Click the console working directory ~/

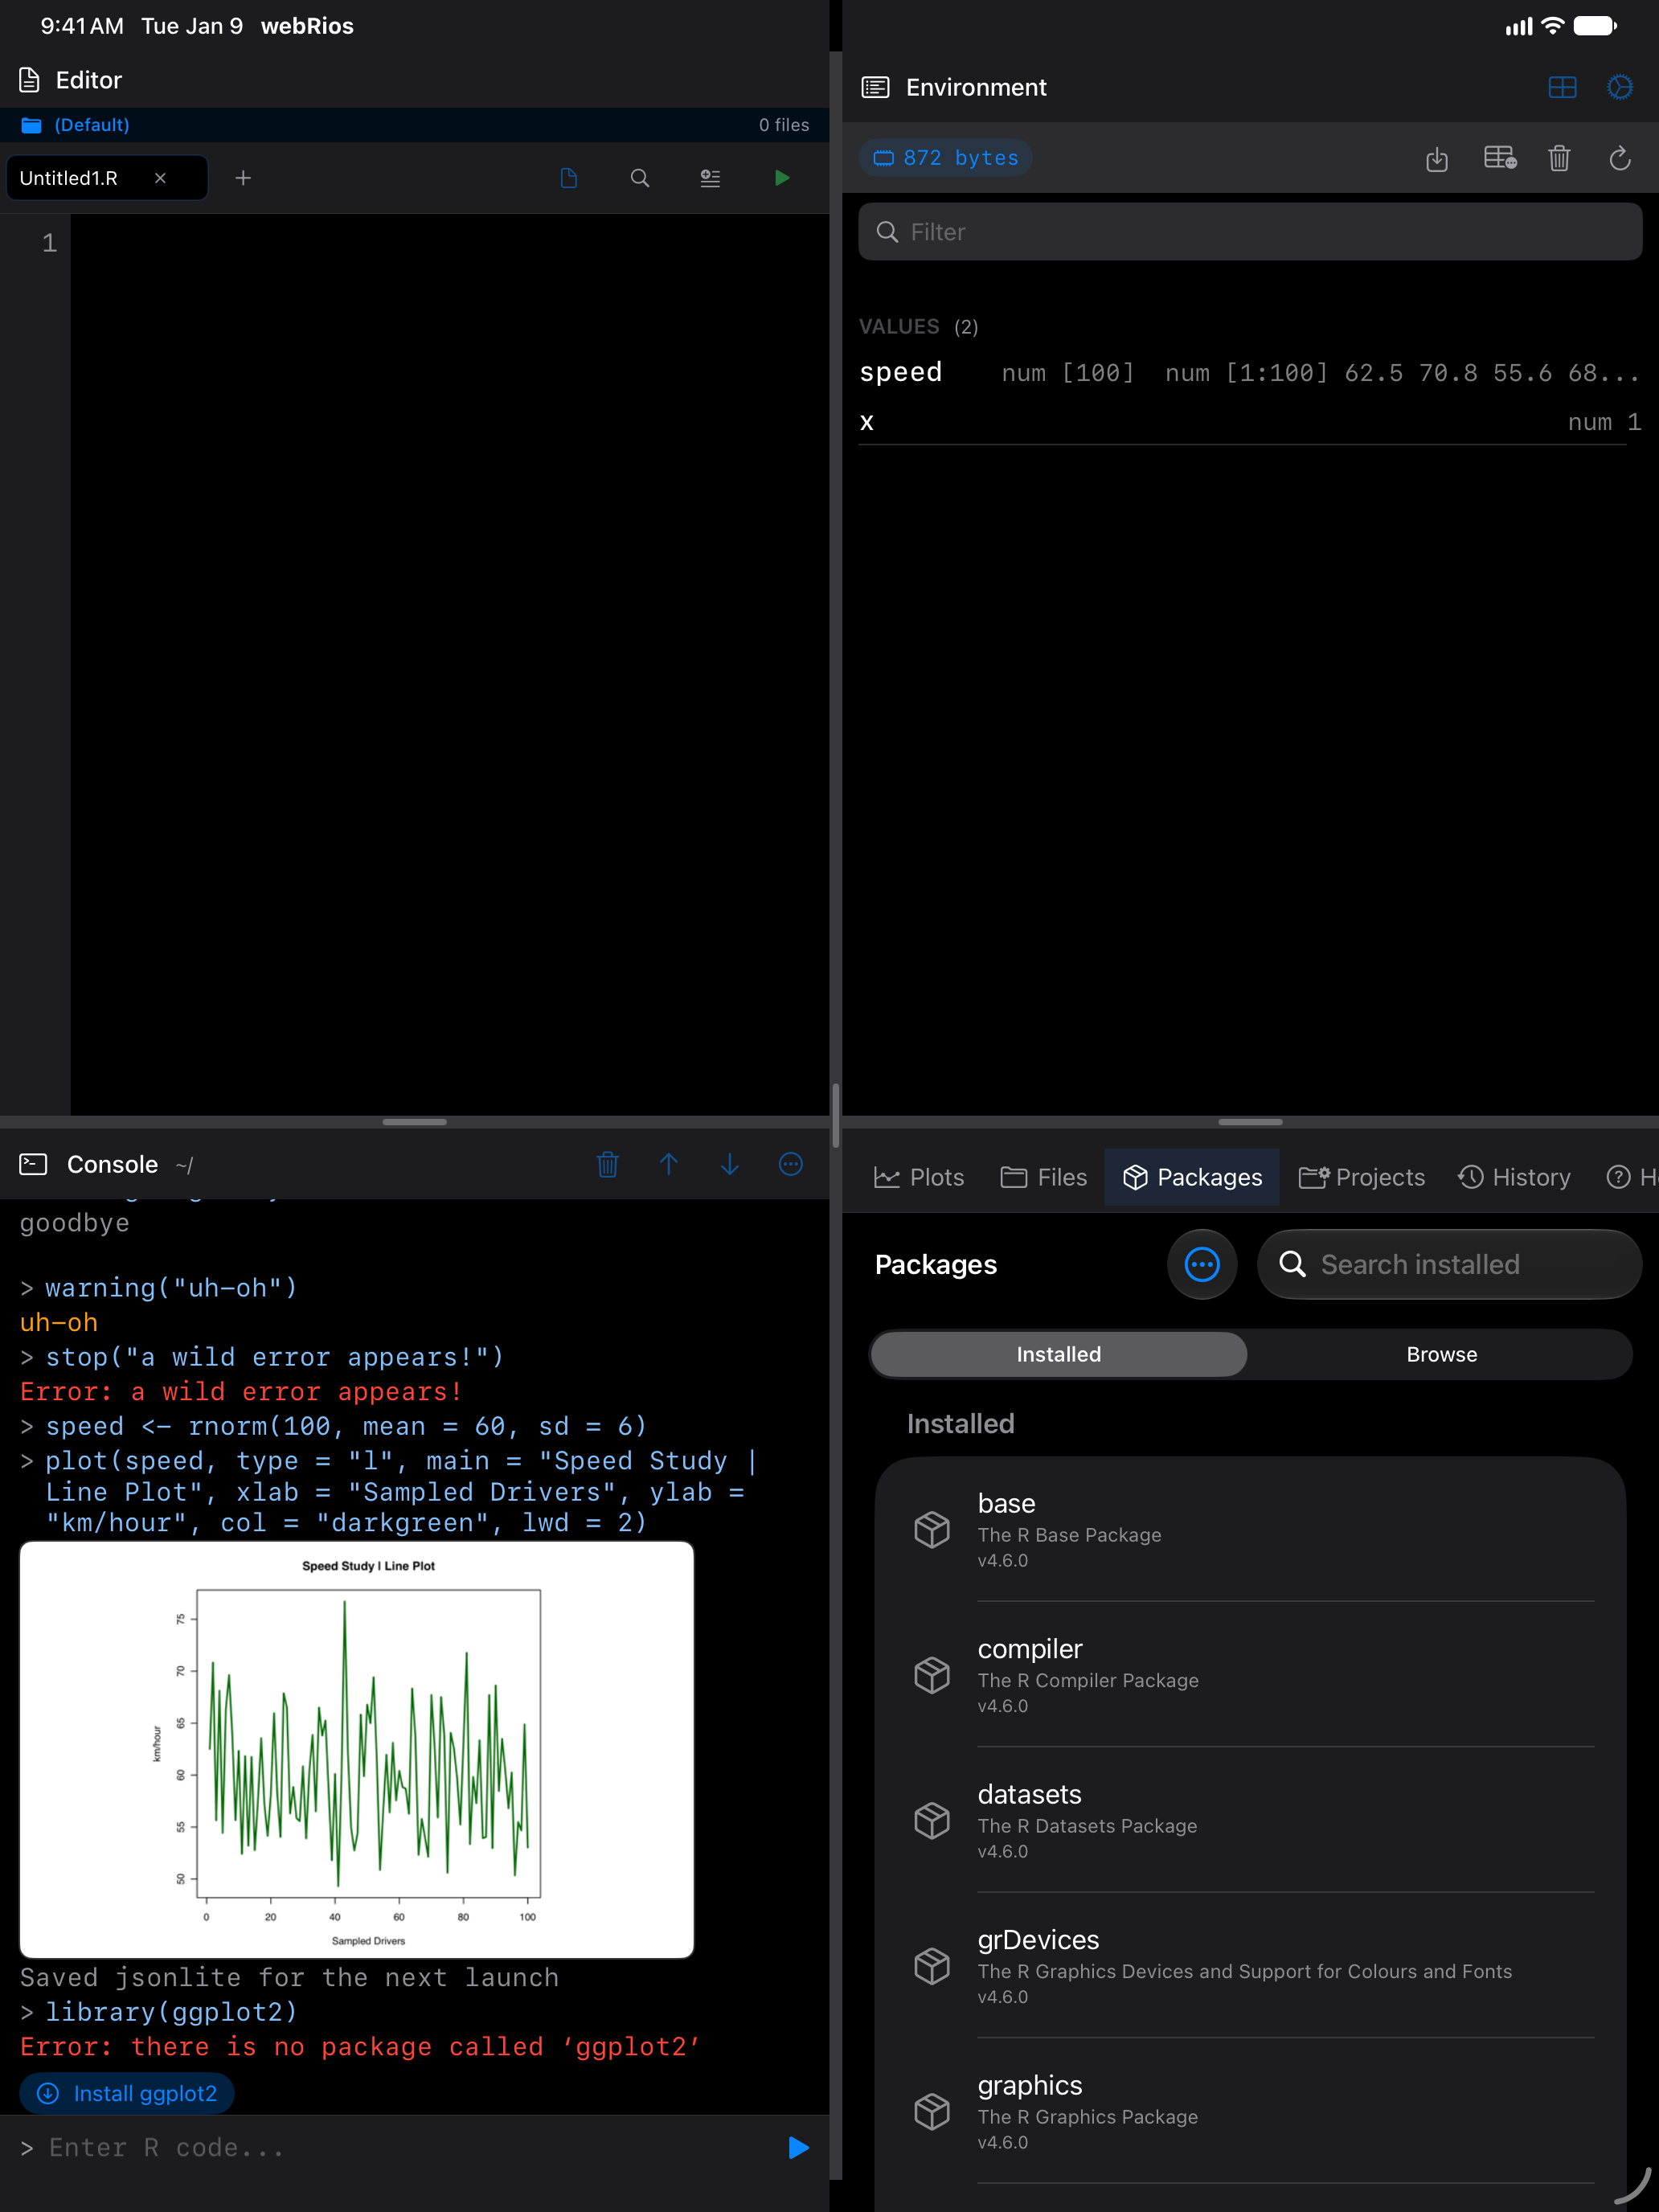click(x=184, y=1165)
